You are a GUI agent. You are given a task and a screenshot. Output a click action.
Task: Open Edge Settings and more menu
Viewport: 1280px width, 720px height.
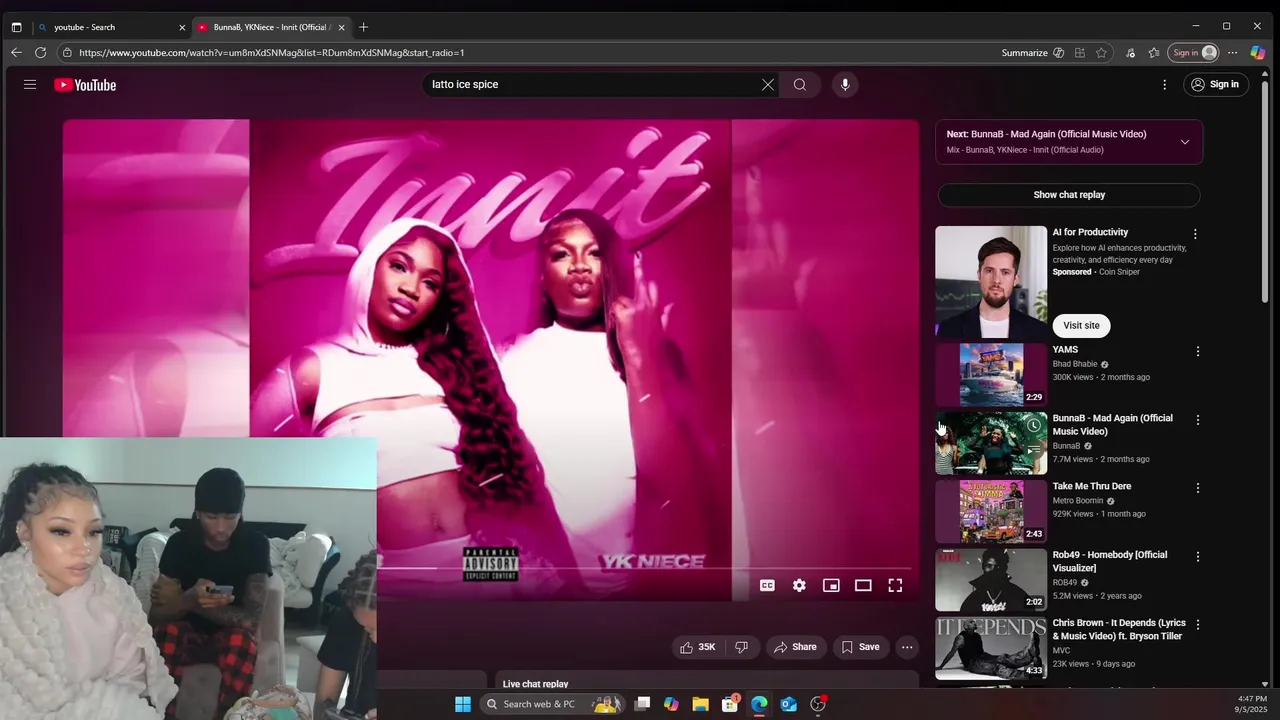[x=1233, y=53]
